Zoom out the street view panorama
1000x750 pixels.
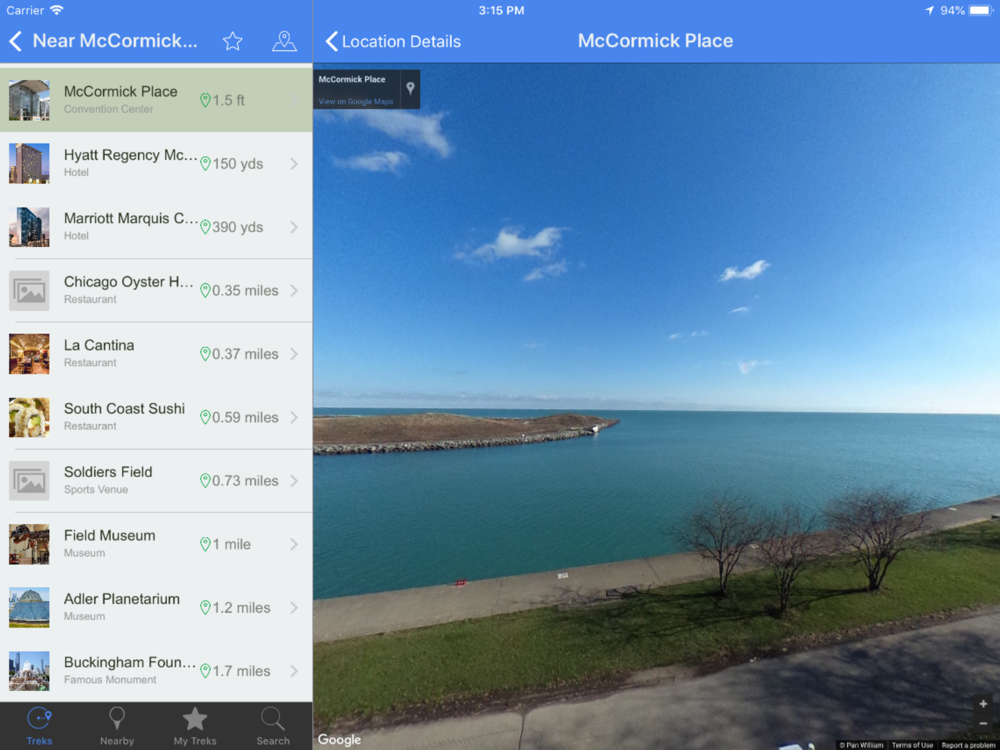[x=983, y=723]
